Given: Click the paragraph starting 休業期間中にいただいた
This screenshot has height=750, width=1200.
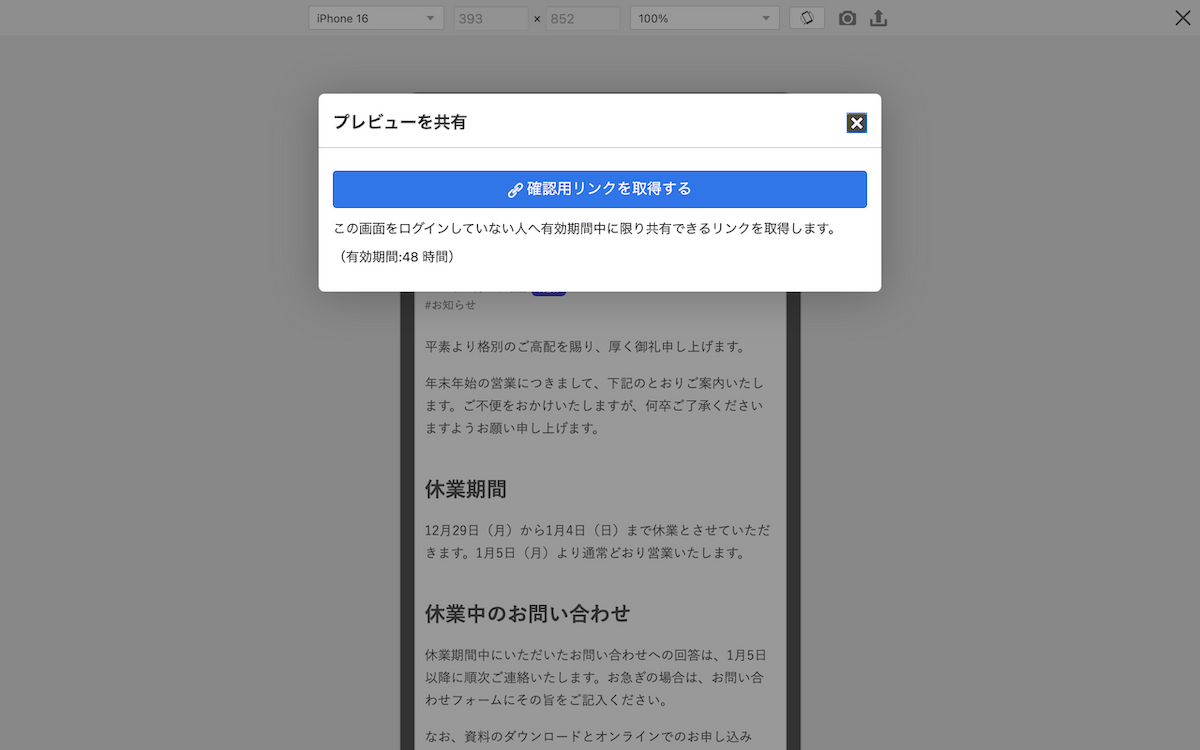Looking at the screenshot, I should tap(597, 677).
